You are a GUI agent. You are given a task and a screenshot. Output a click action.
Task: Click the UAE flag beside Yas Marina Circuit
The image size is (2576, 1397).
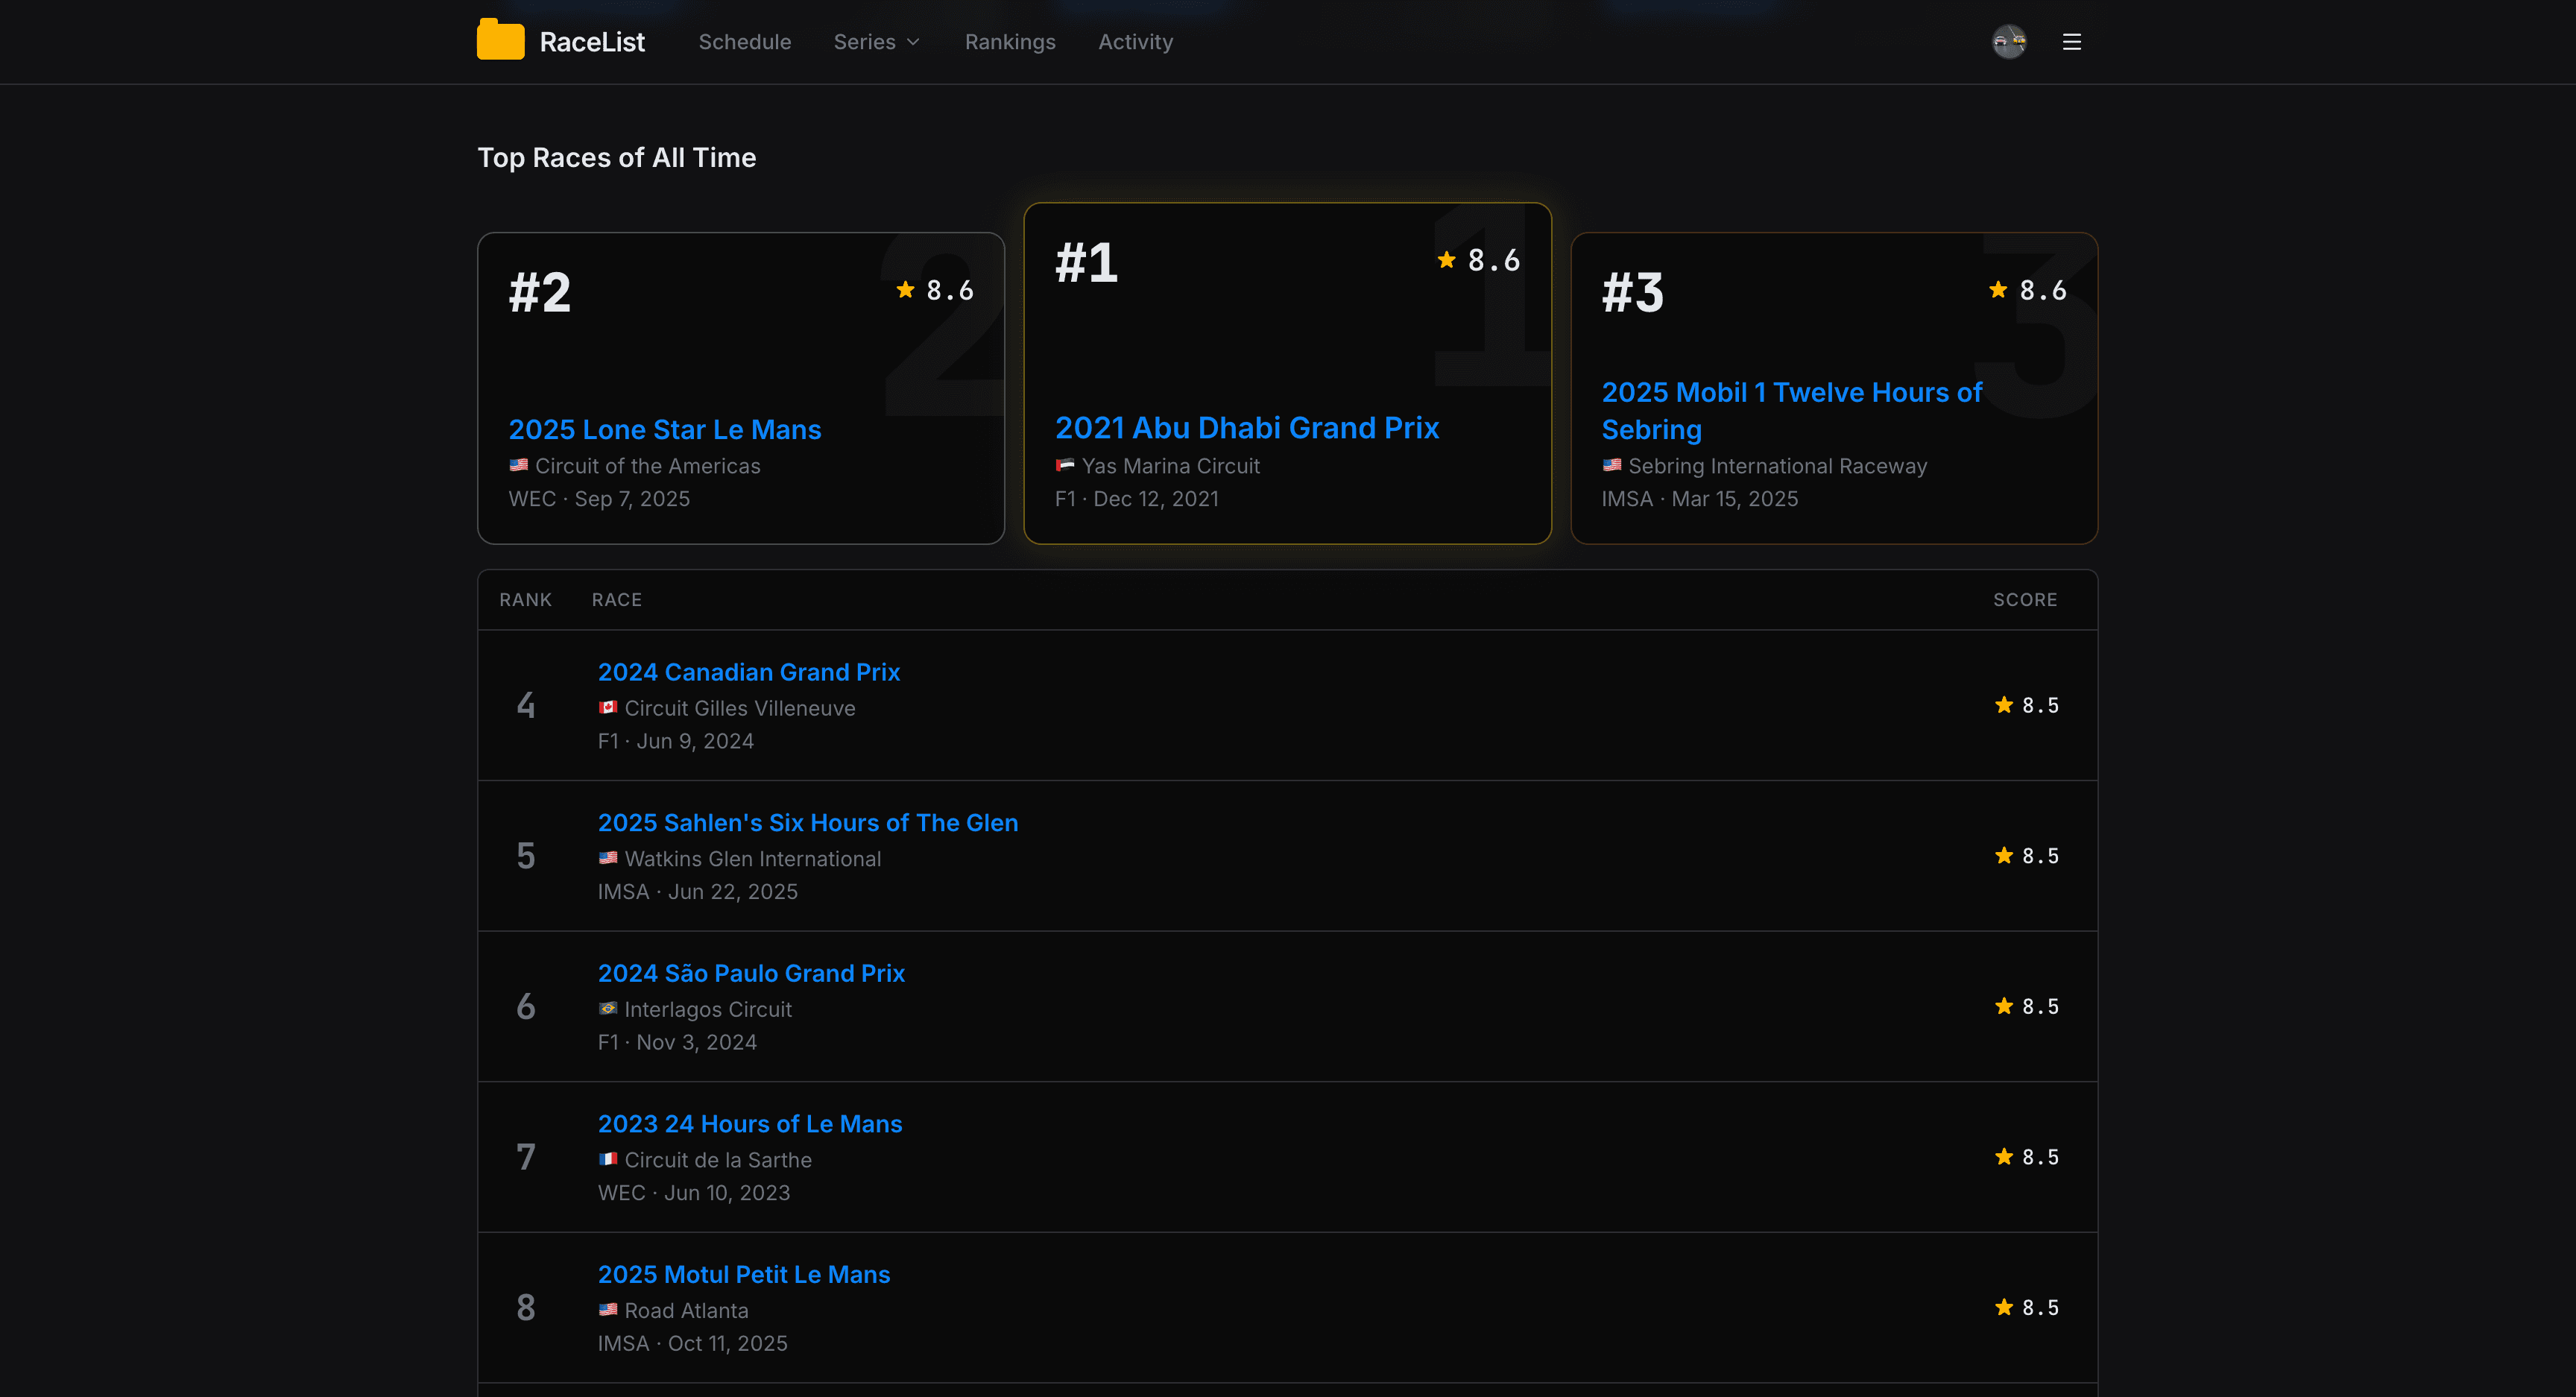(x=1066, y=465)
